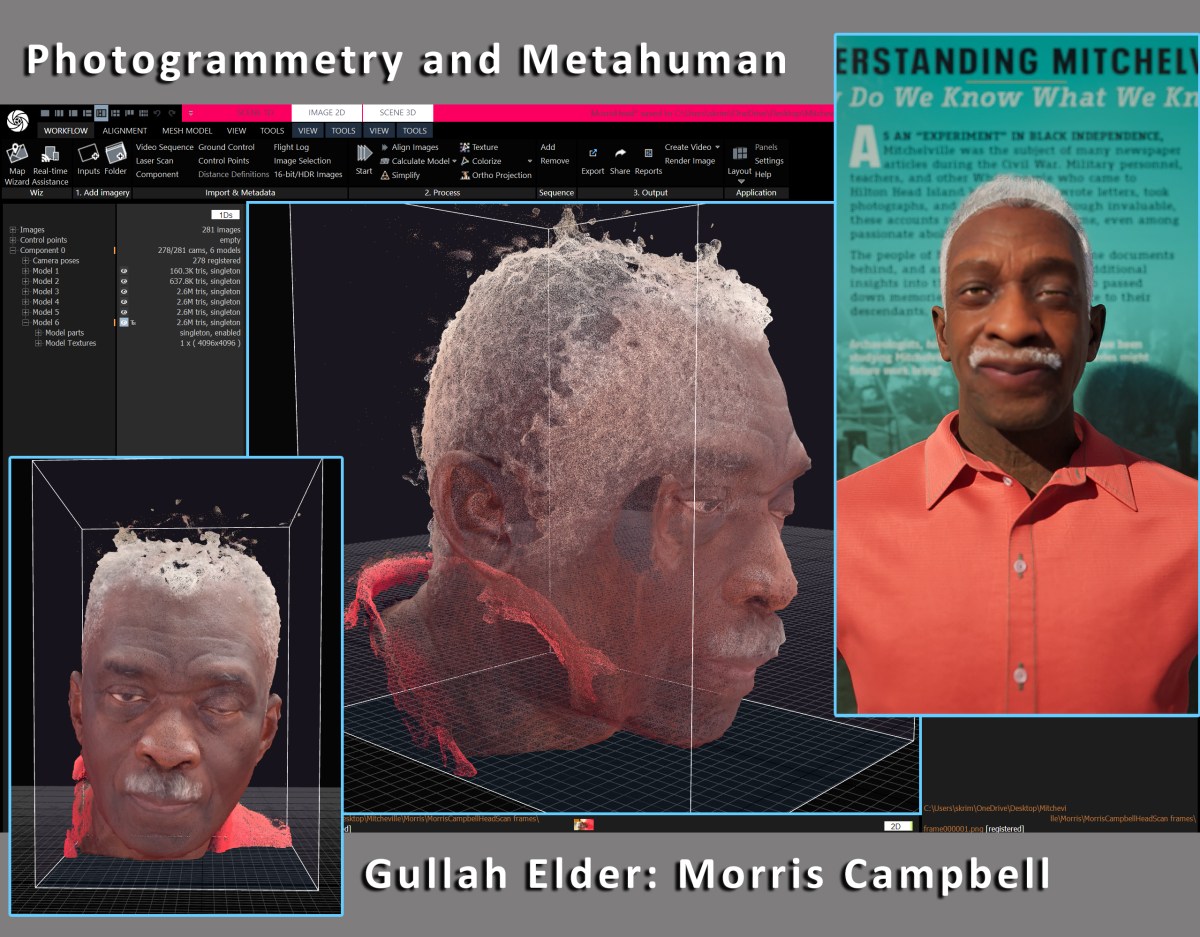
Task: Click the Render Image button
Action: point(690,161)
